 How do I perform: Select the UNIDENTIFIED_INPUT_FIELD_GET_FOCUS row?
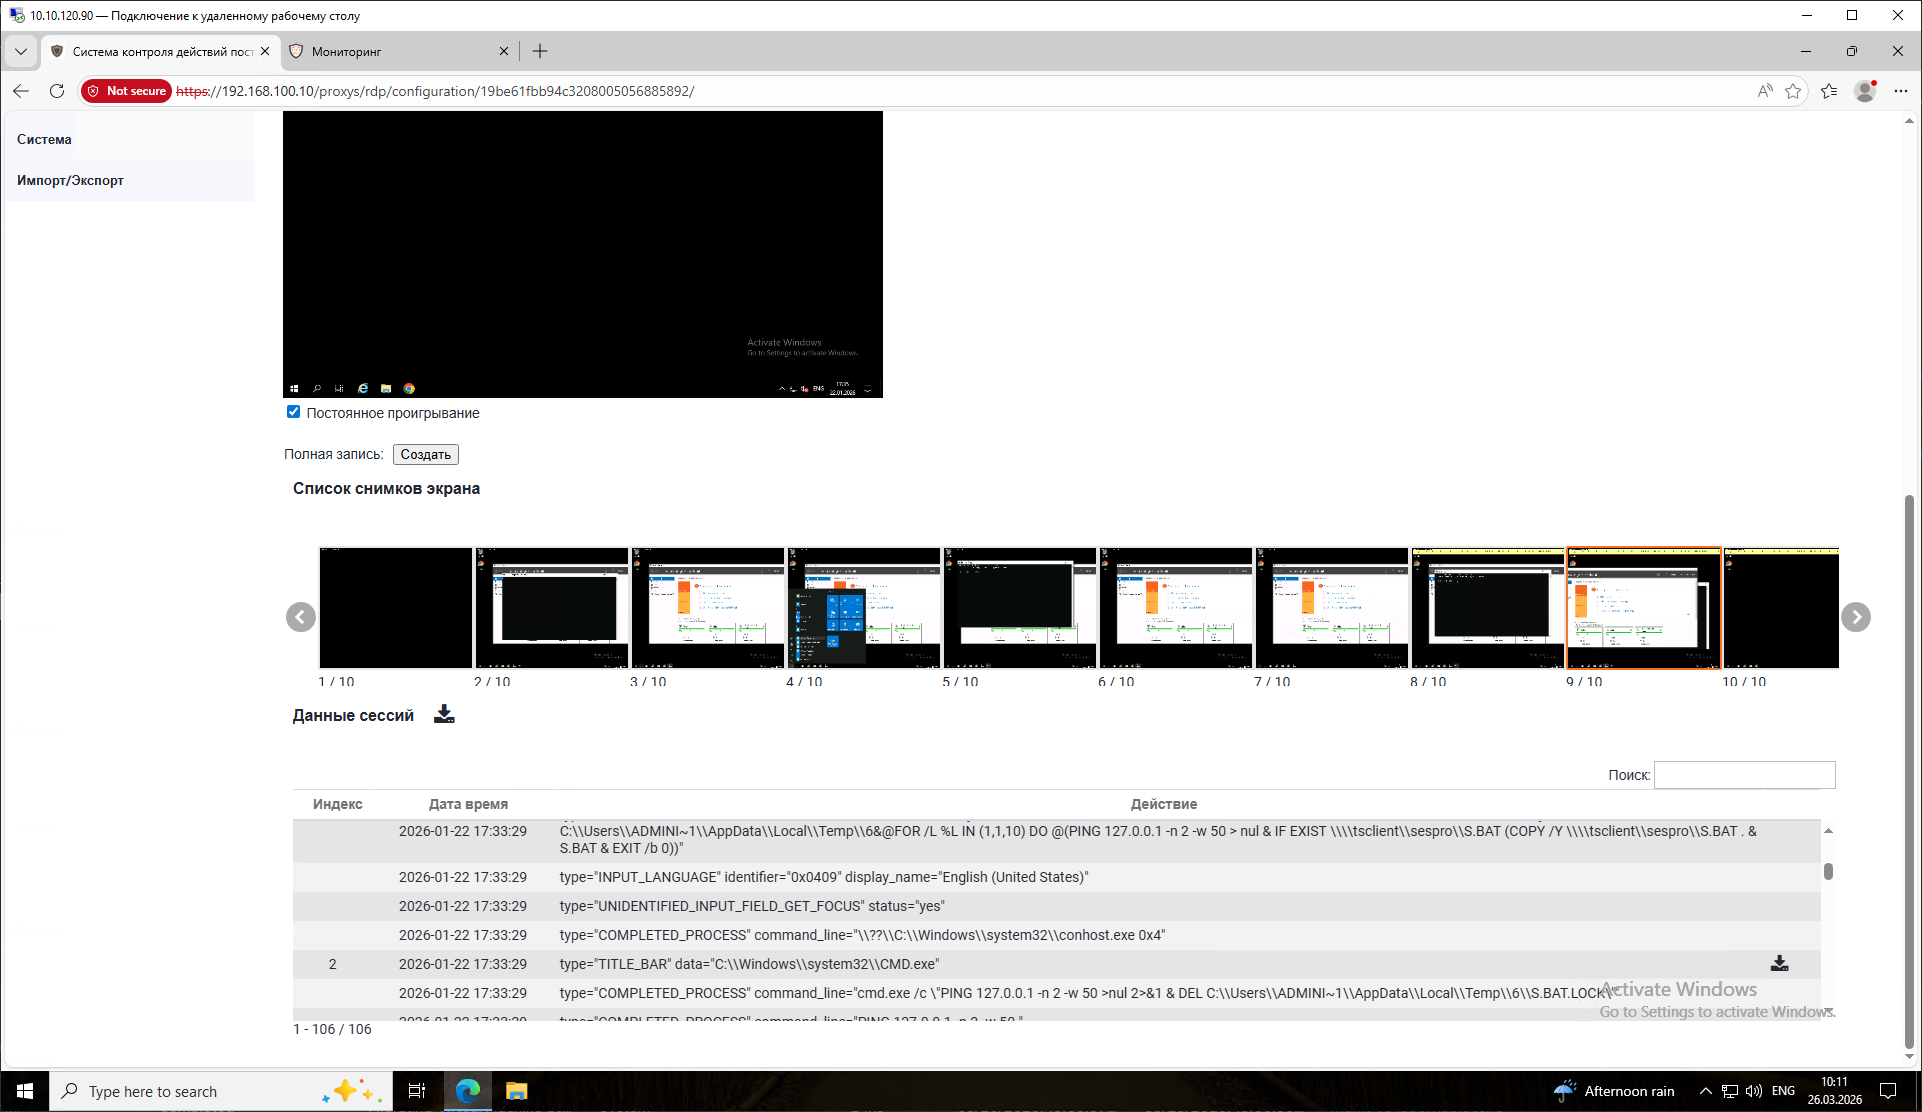tap(1056, 906)
